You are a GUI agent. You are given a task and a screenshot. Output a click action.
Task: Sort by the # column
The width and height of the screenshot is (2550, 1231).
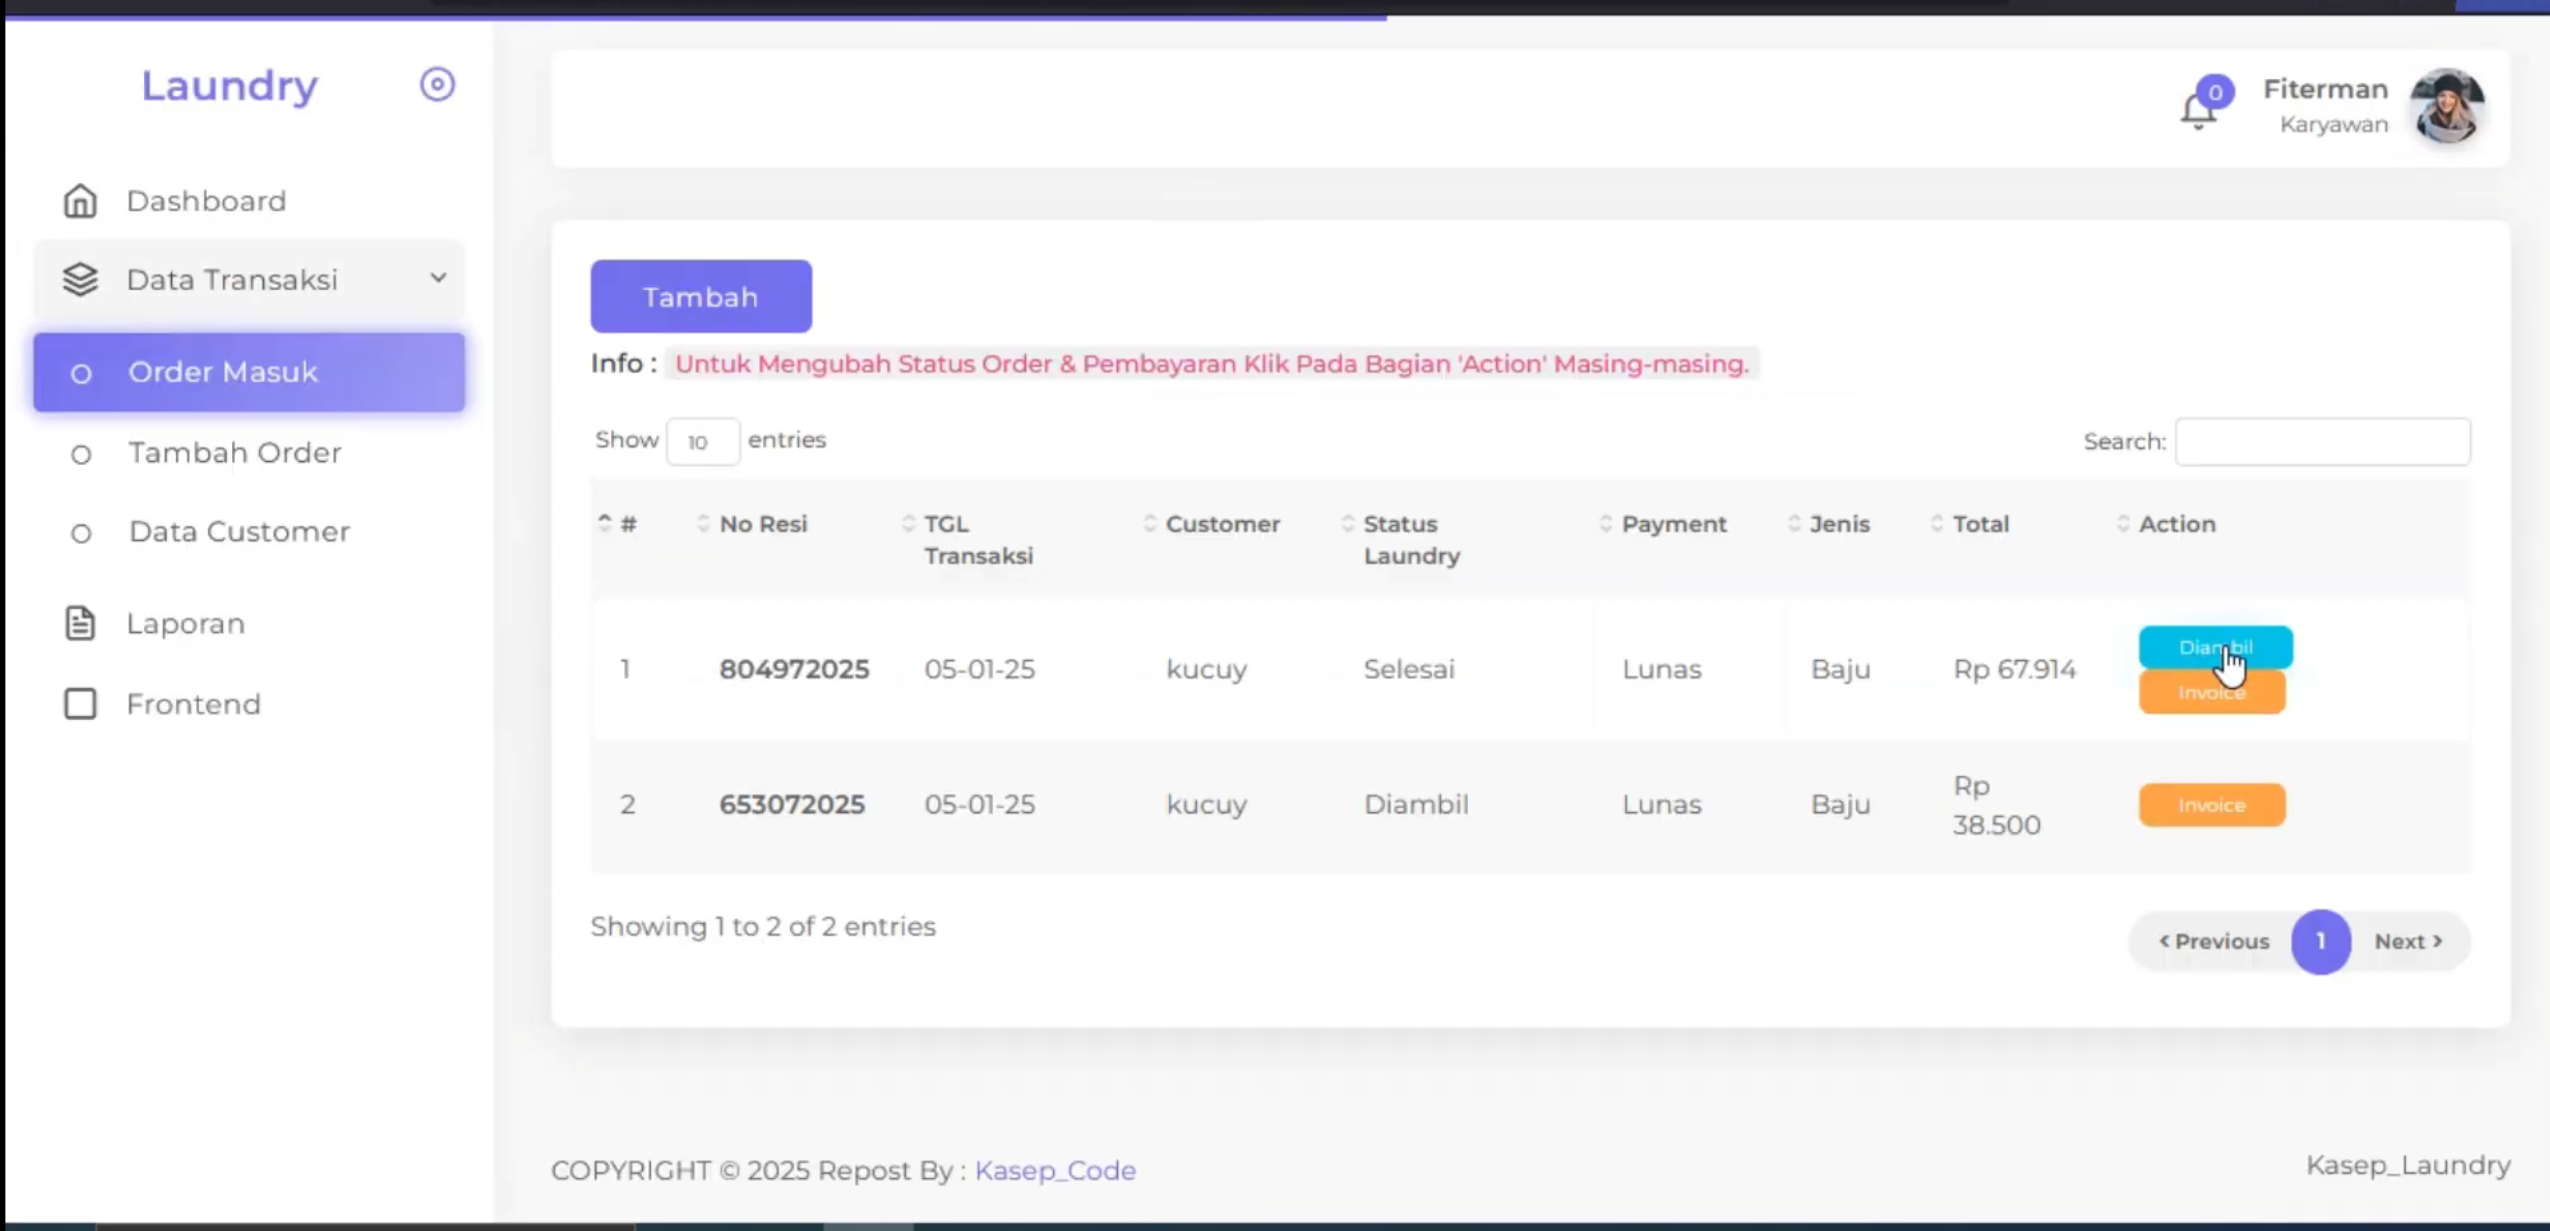[628, 524]
